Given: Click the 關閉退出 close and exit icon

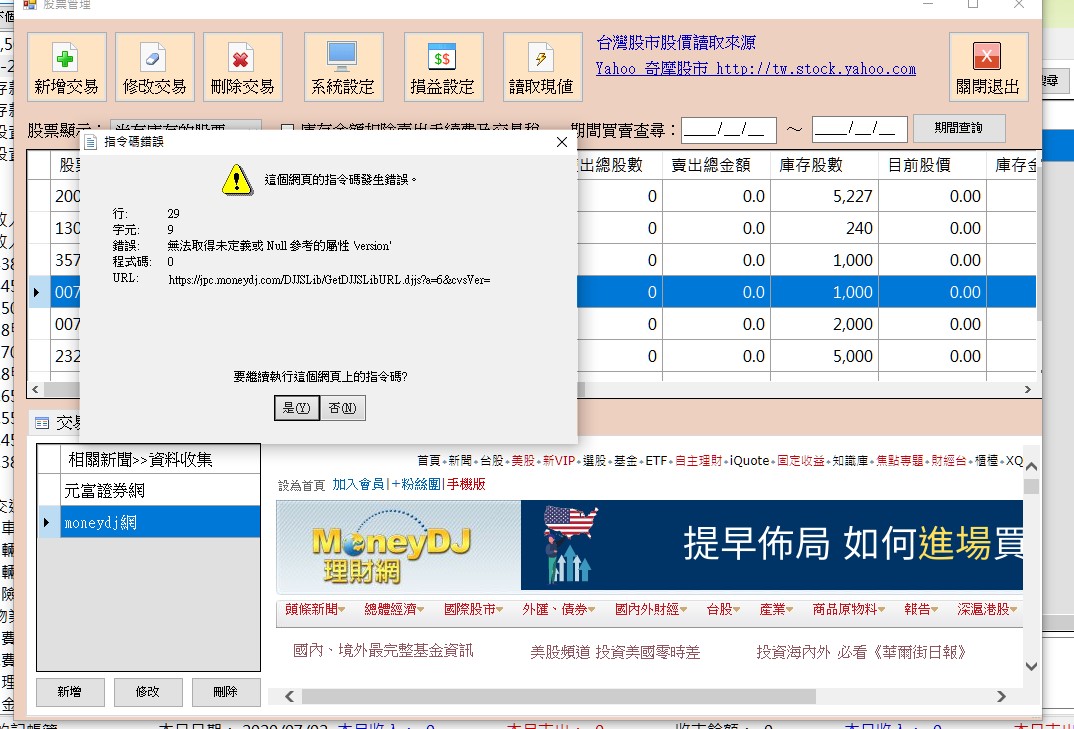Looking at the screenshot, I should (x=988, y=67).
